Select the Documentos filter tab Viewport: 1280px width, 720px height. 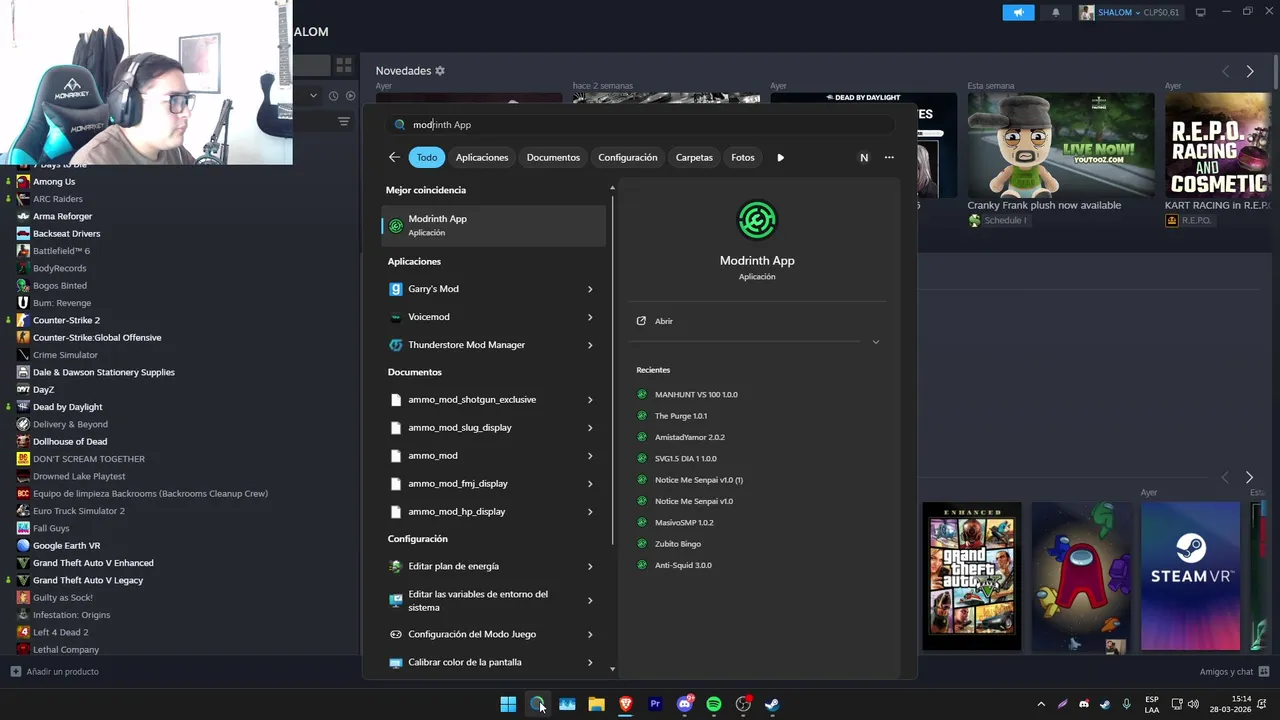tap(553, 157)
